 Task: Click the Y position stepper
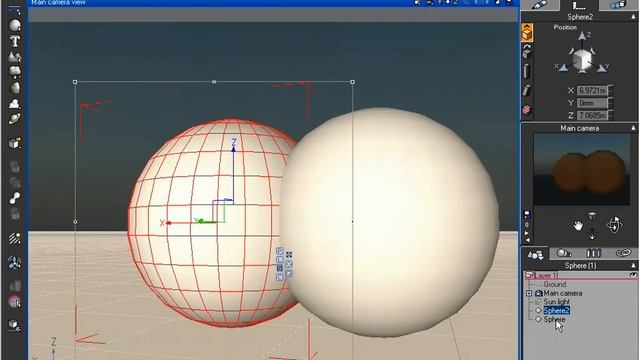pyautogui.click(x=611, y=103)
